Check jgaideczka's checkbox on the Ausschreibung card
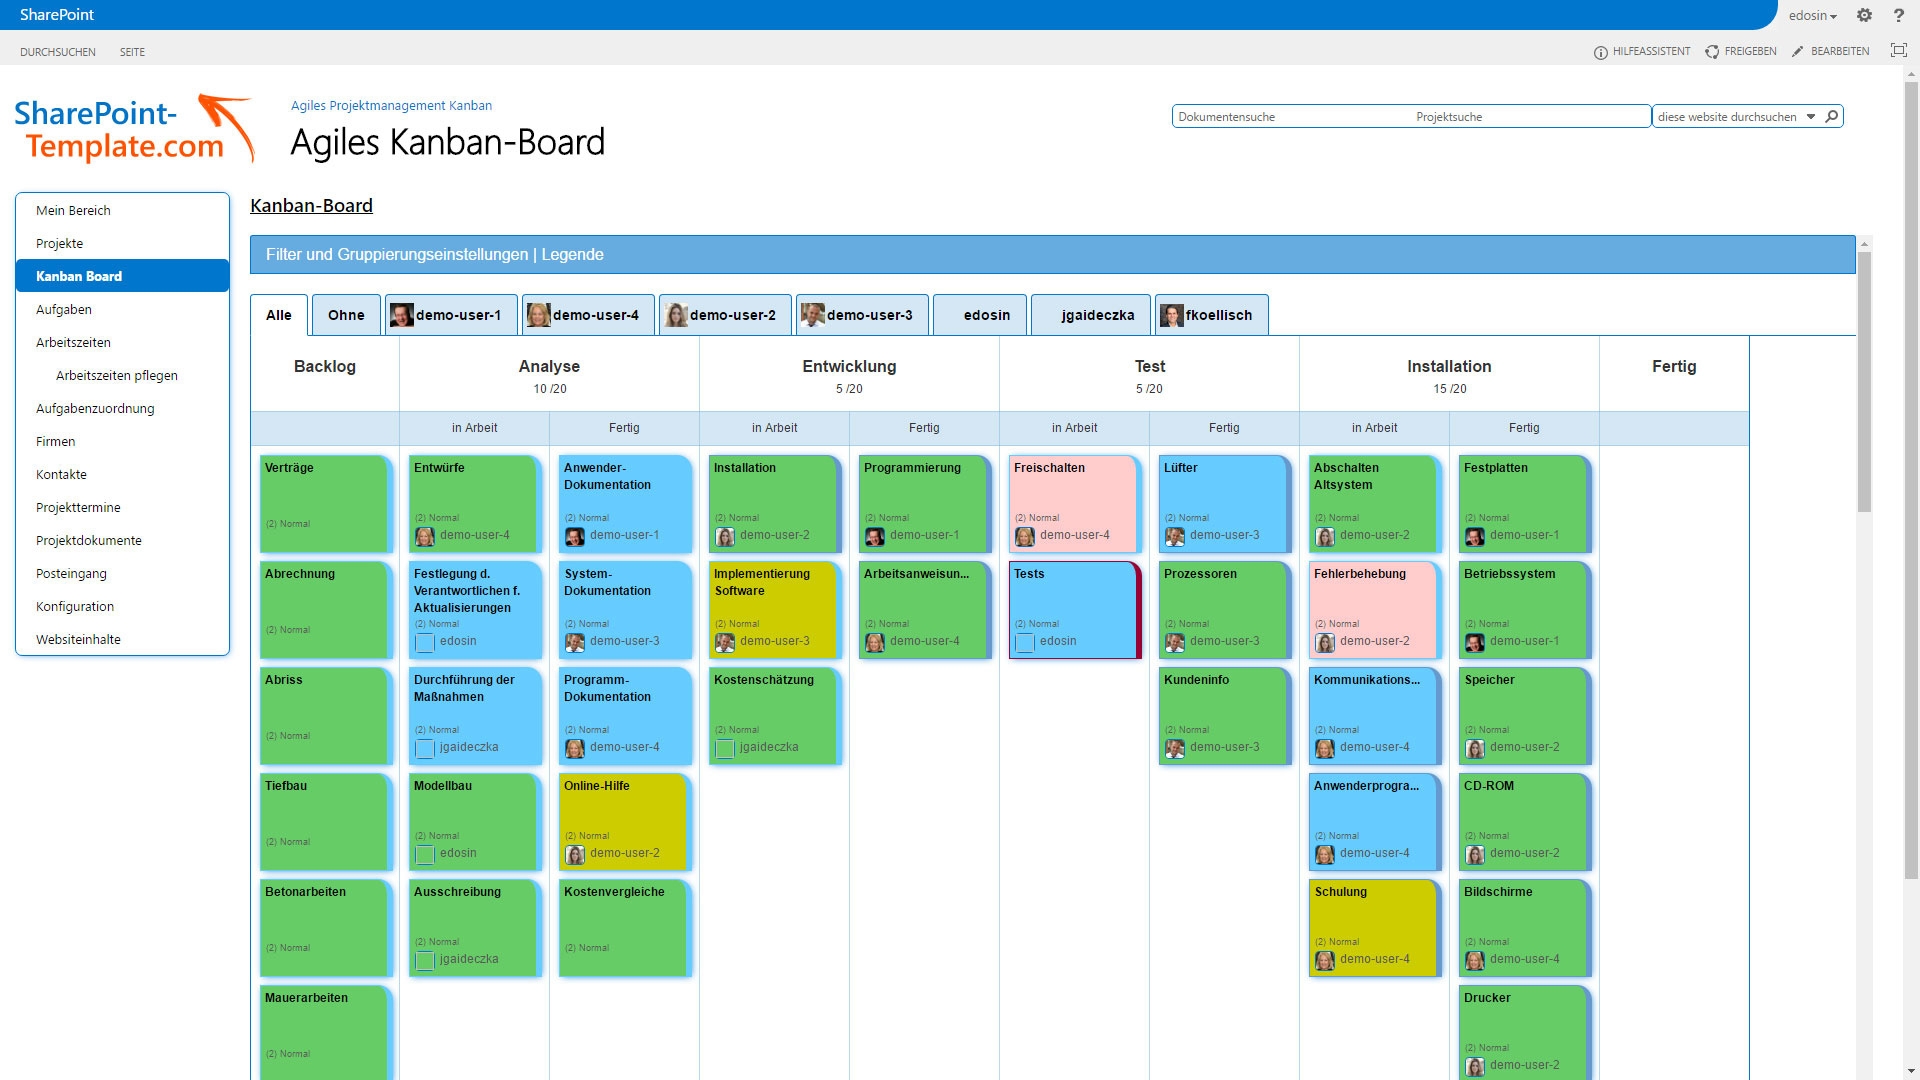Screen dimensions: 1920x1080 click(424, 959)
